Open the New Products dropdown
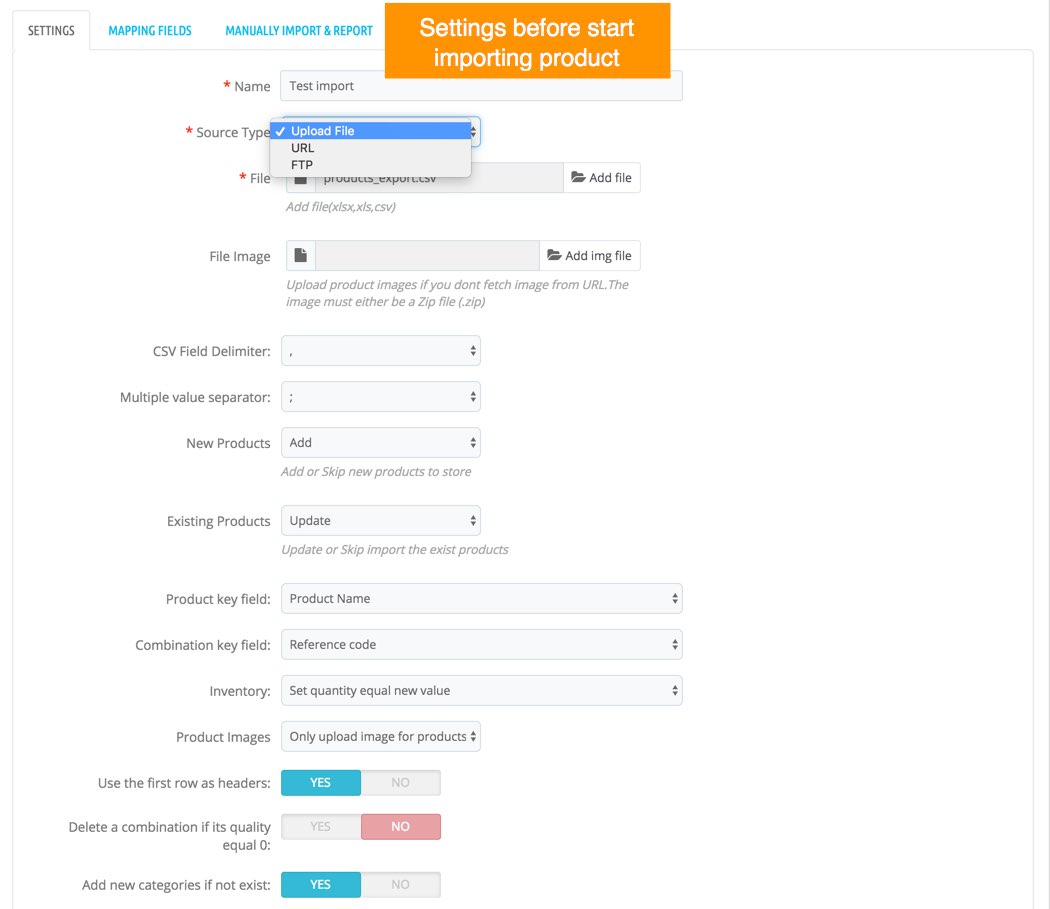The width and height of the screenshot is (1050, 909). pos(380,443)
